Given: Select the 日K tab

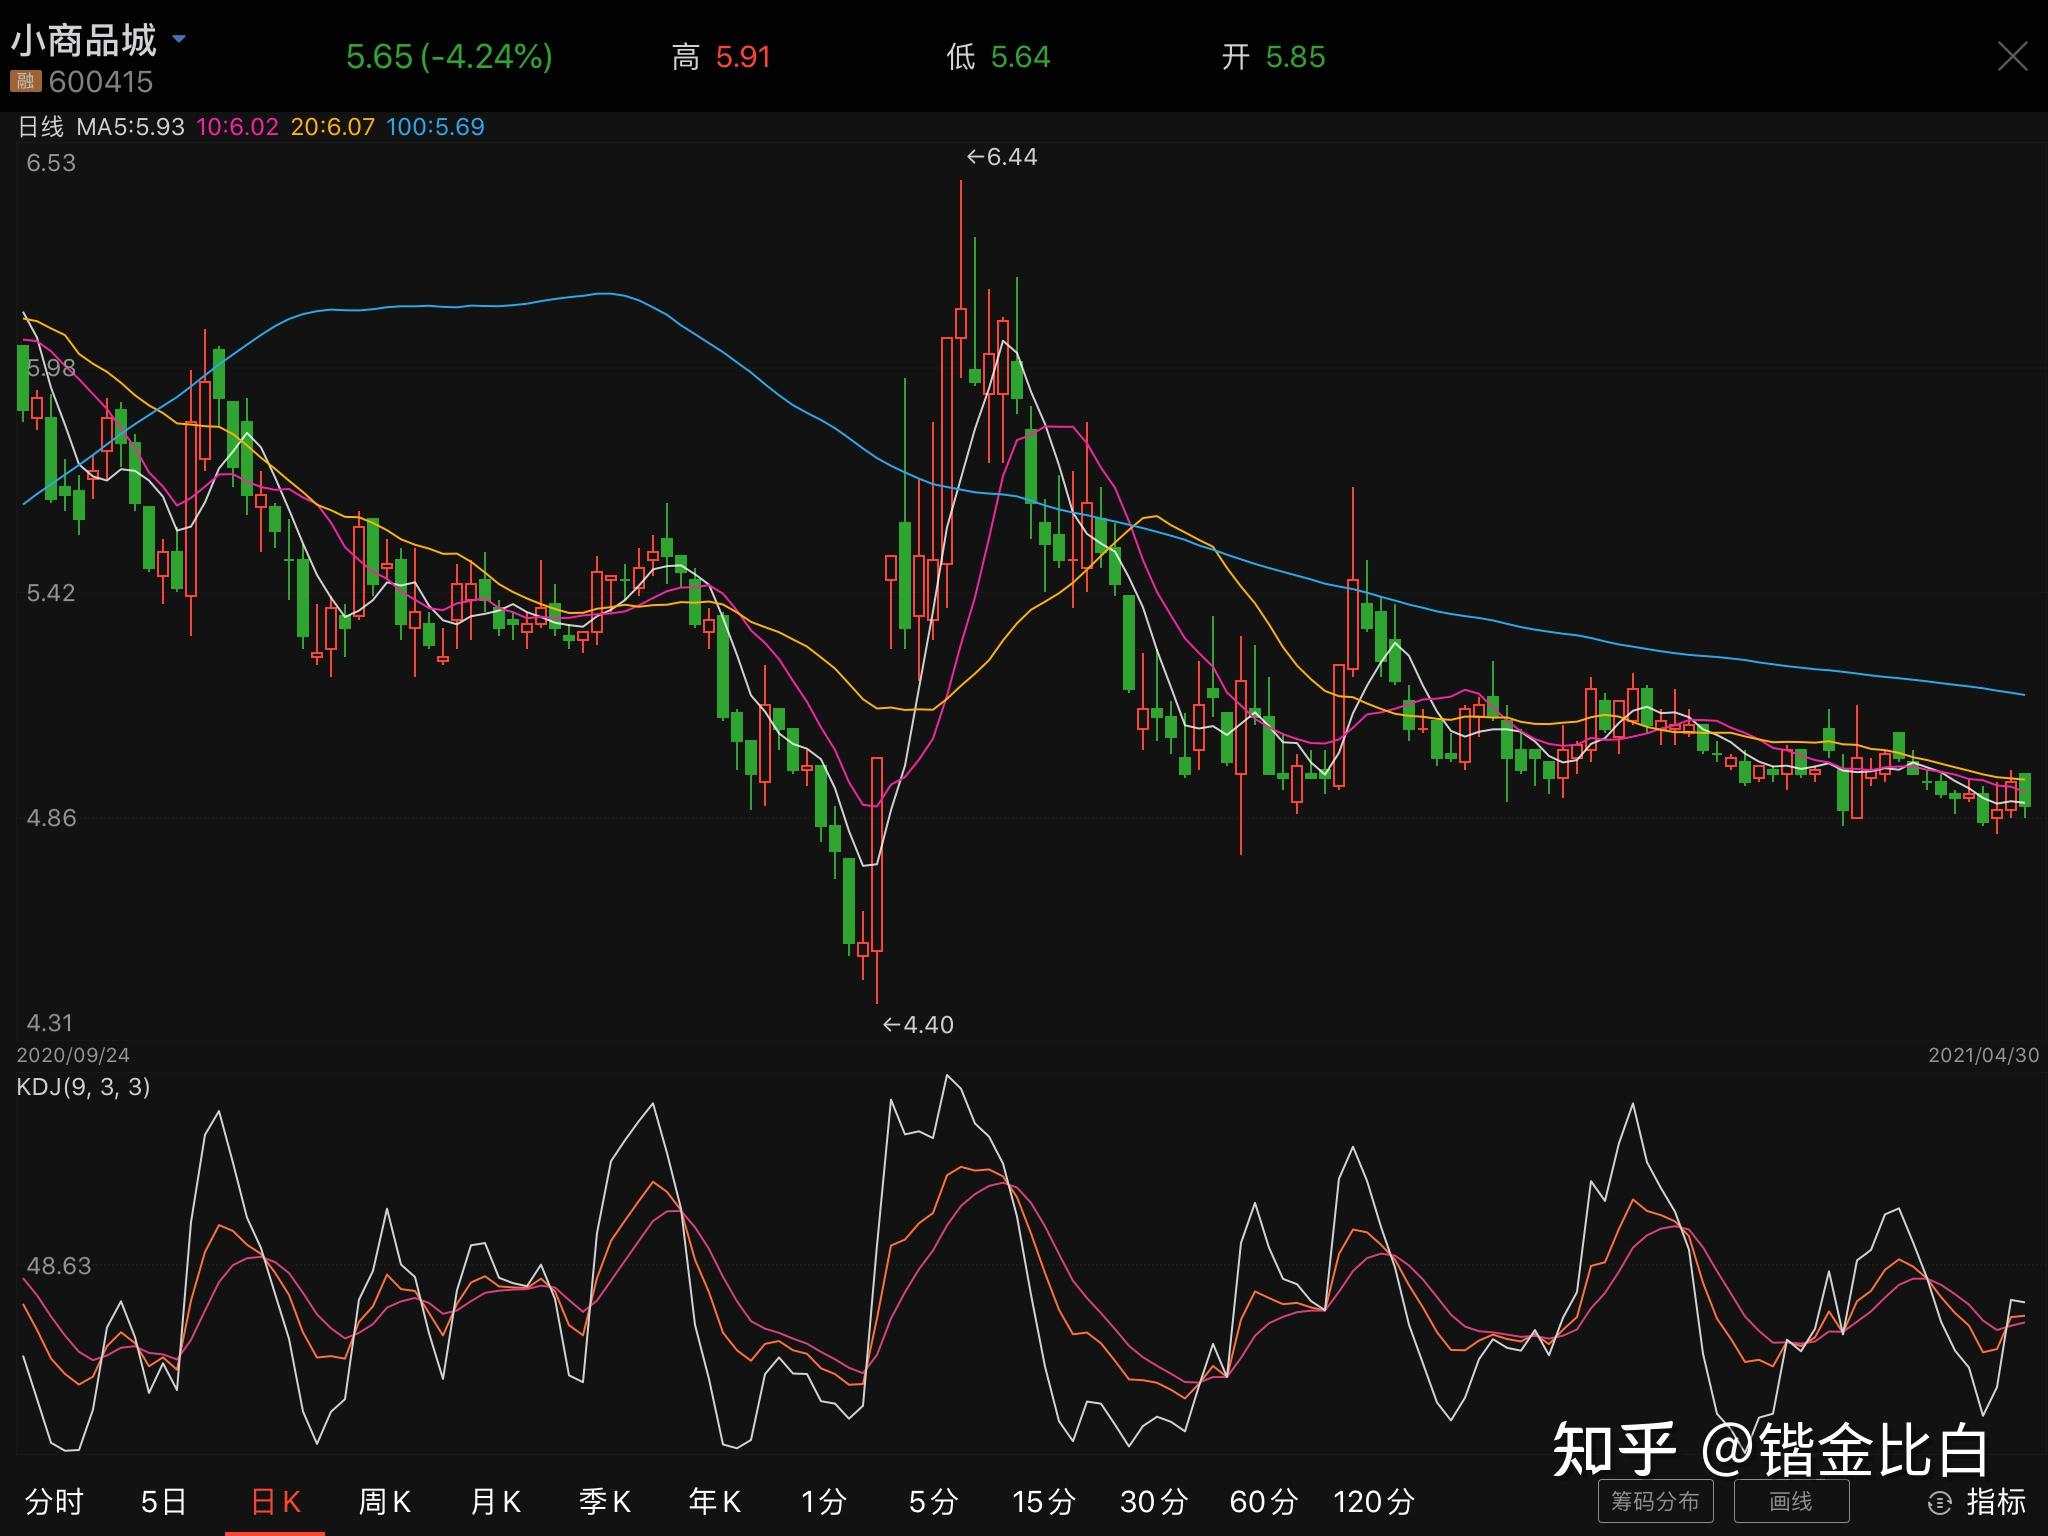Looking at the screenshot, I should pos(275,1501).
